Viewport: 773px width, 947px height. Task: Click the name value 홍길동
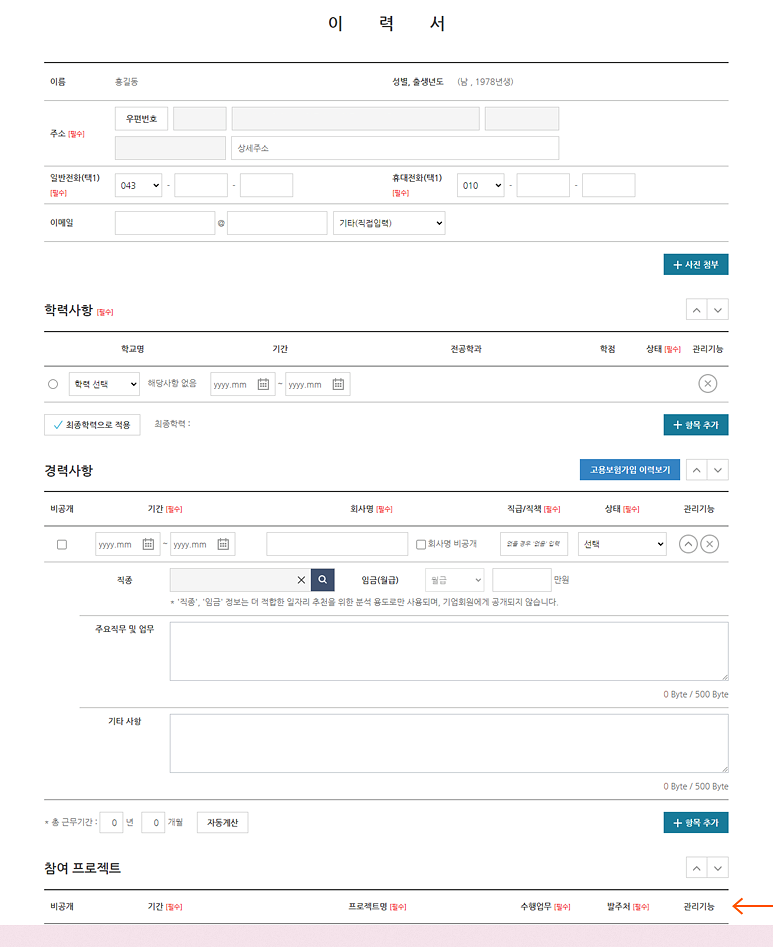click(127, 82)
